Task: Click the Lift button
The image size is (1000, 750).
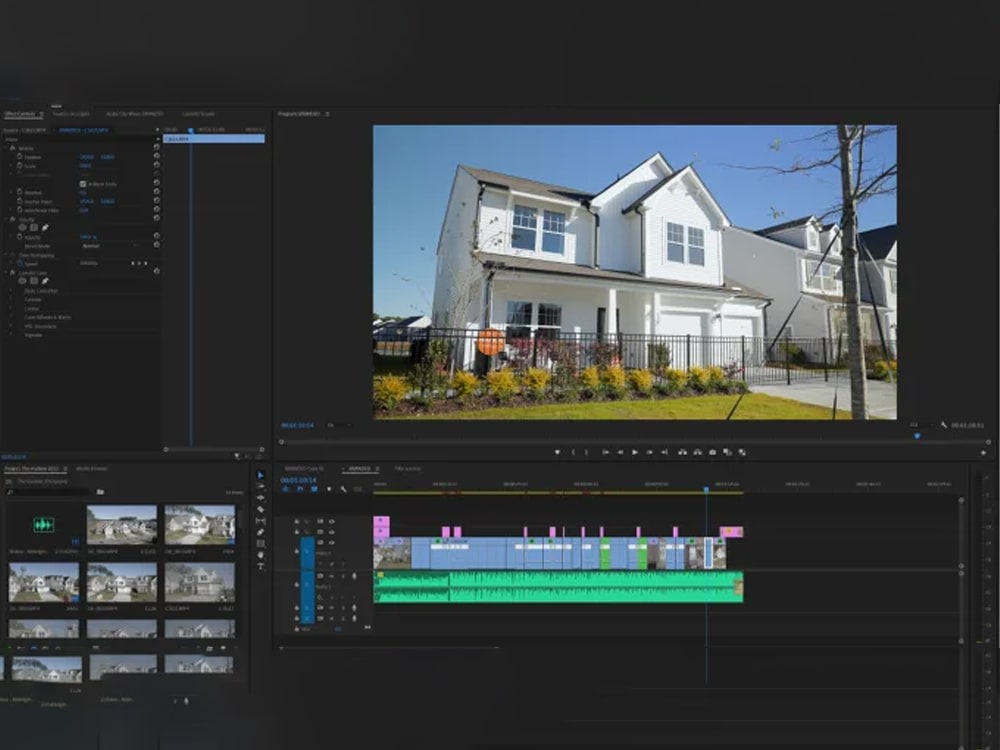Action: (682, 452)
